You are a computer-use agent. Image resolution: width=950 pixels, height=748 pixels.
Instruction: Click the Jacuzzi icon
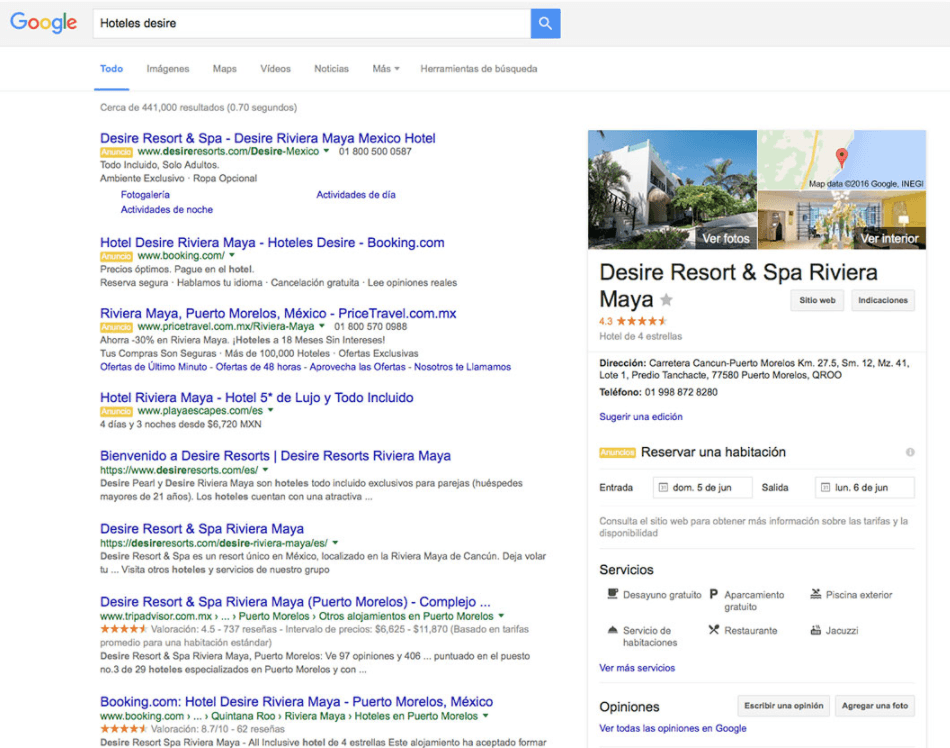pyautogui.click(x=815, y=630)
